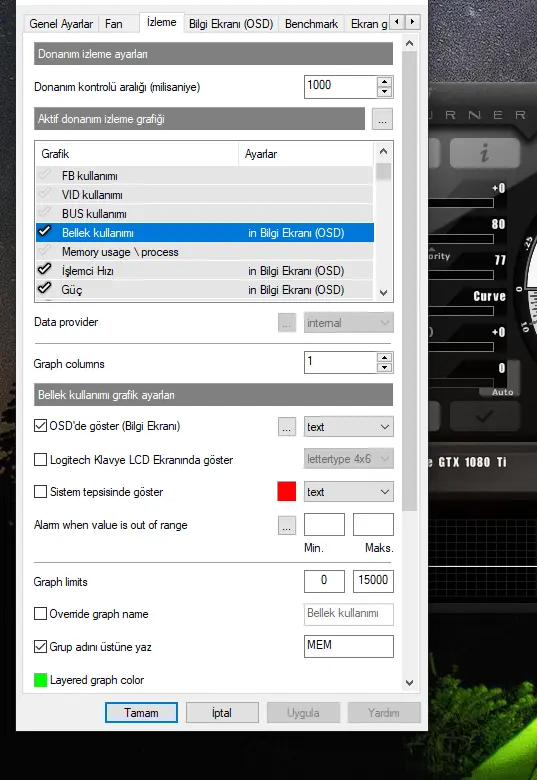Toggle the Güç graph checkmark
The image size is (537, 780).
pyautogui.click(x=45, y=288)
